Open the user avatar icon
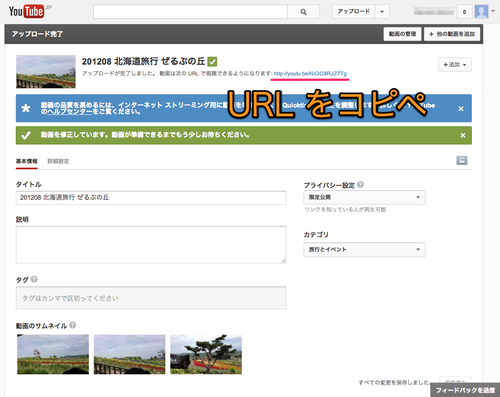This screenshot has width=500, height=397. tap(481, 12)
